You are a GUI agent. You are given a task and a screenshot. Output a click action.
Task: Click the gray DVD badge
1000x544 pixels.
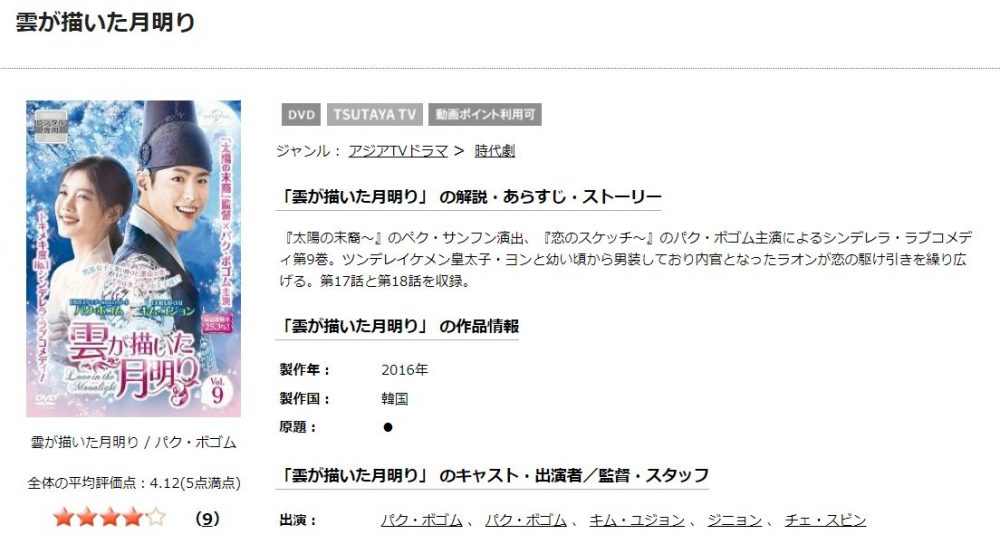tap(301, 115)
